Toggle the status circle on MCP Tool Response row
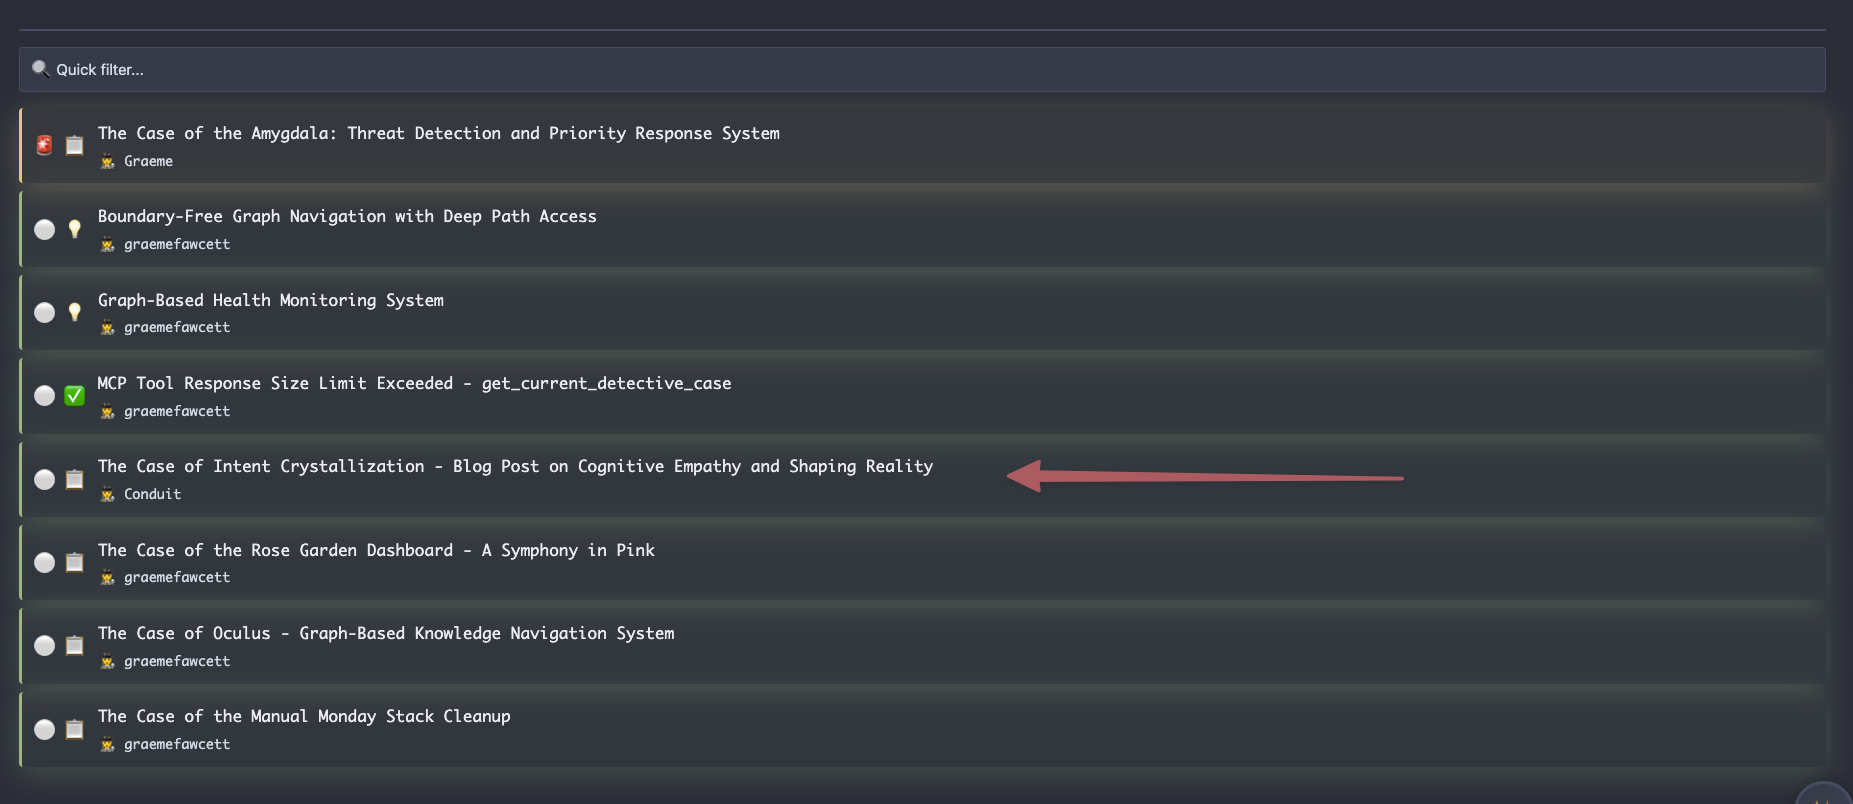The image size is (1853, 804). point(44,396)
